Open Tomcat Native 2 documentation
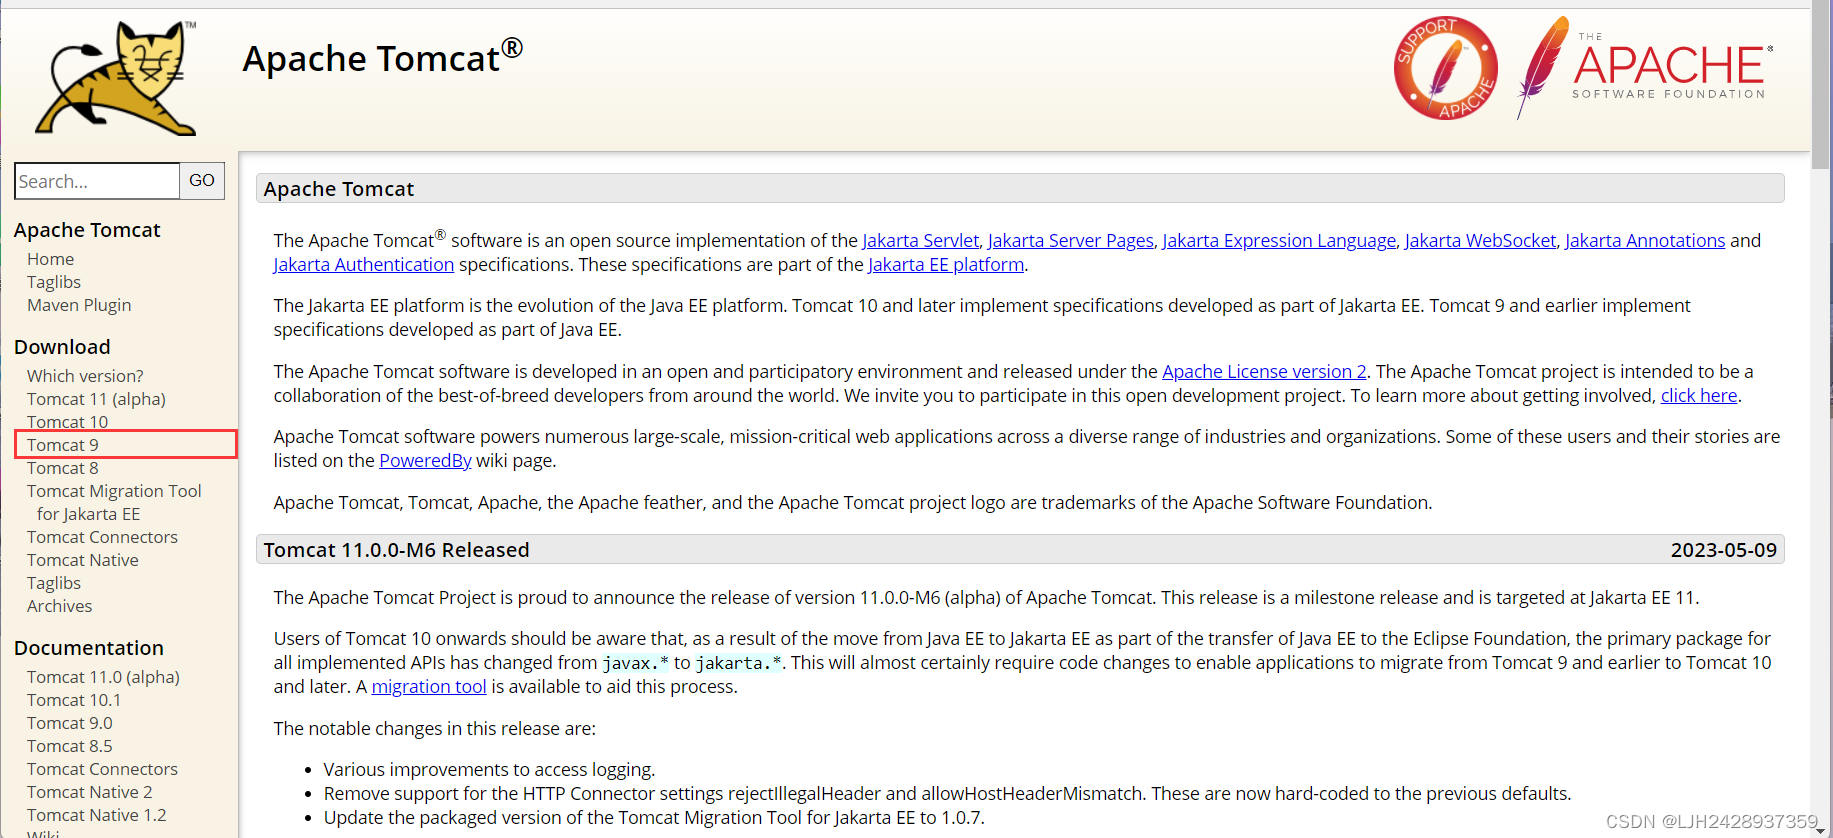This screenshot has height=838, width=1833. click(90, 792)
